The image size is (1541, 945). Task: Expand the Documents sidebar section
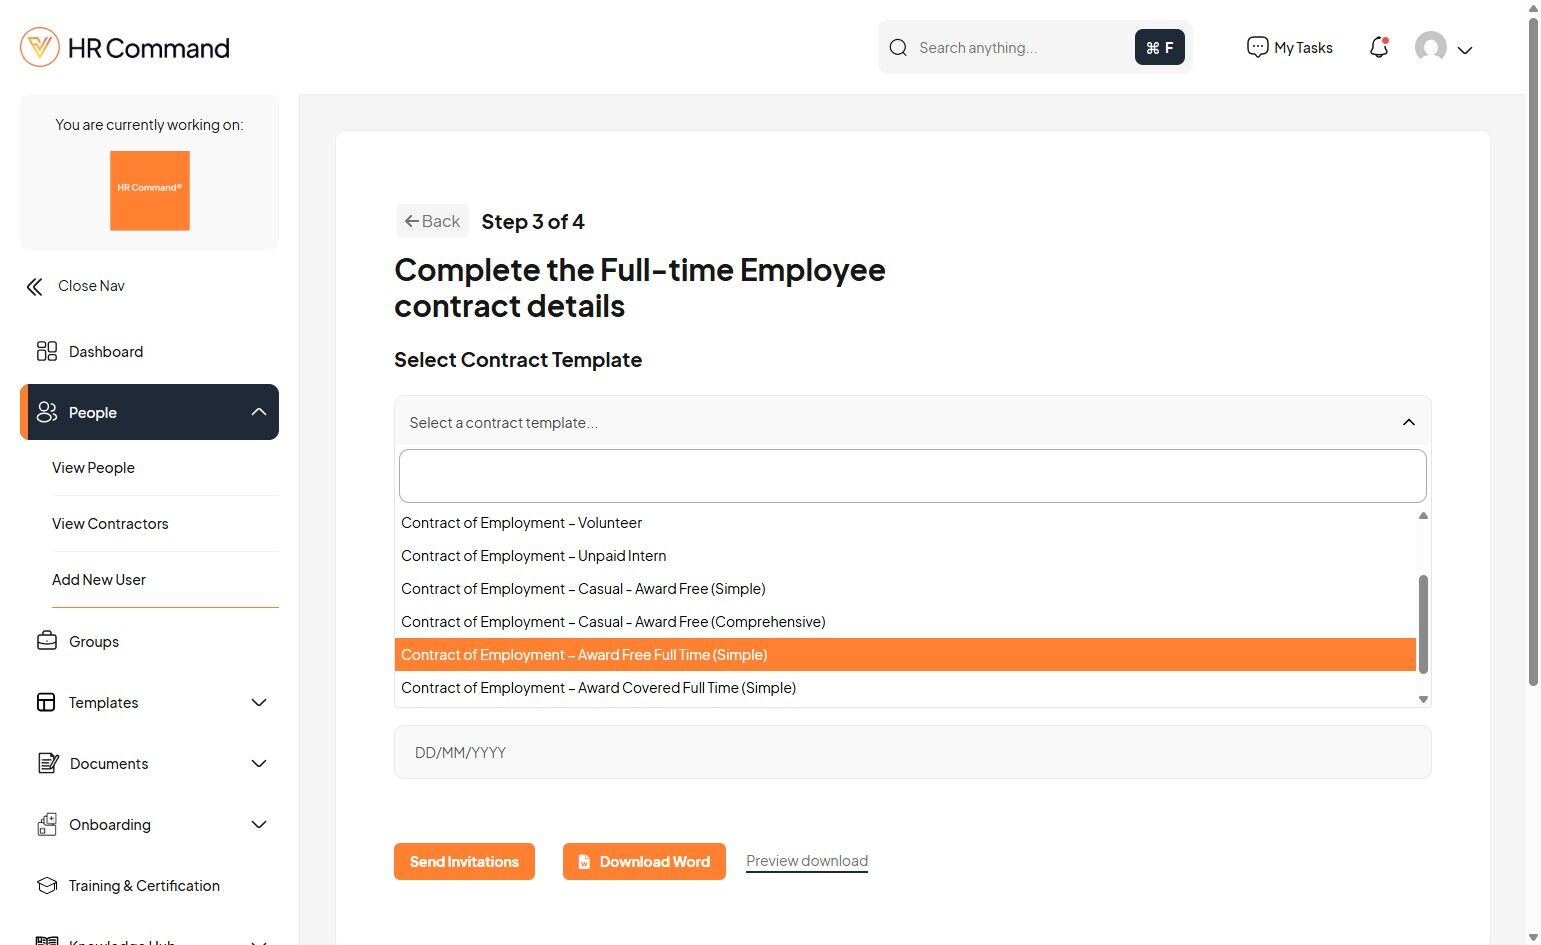tap(259, 763)
